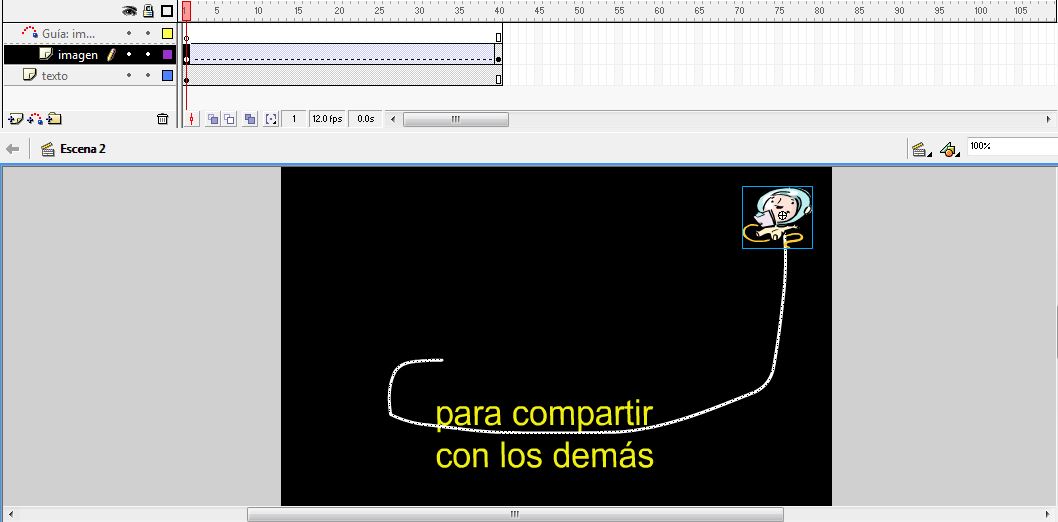Click the Escena 2 scene label

(82, 149)
